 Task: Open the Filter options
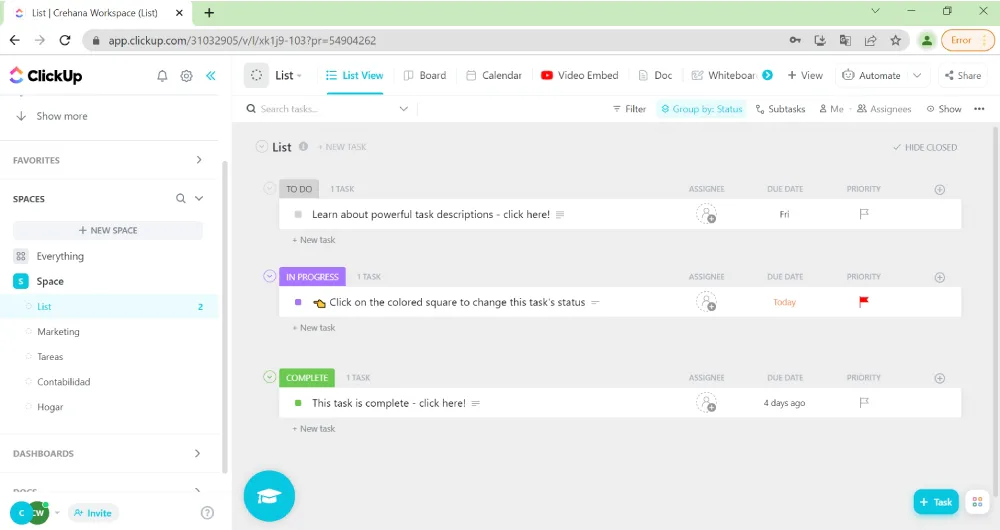click(629, 109)
